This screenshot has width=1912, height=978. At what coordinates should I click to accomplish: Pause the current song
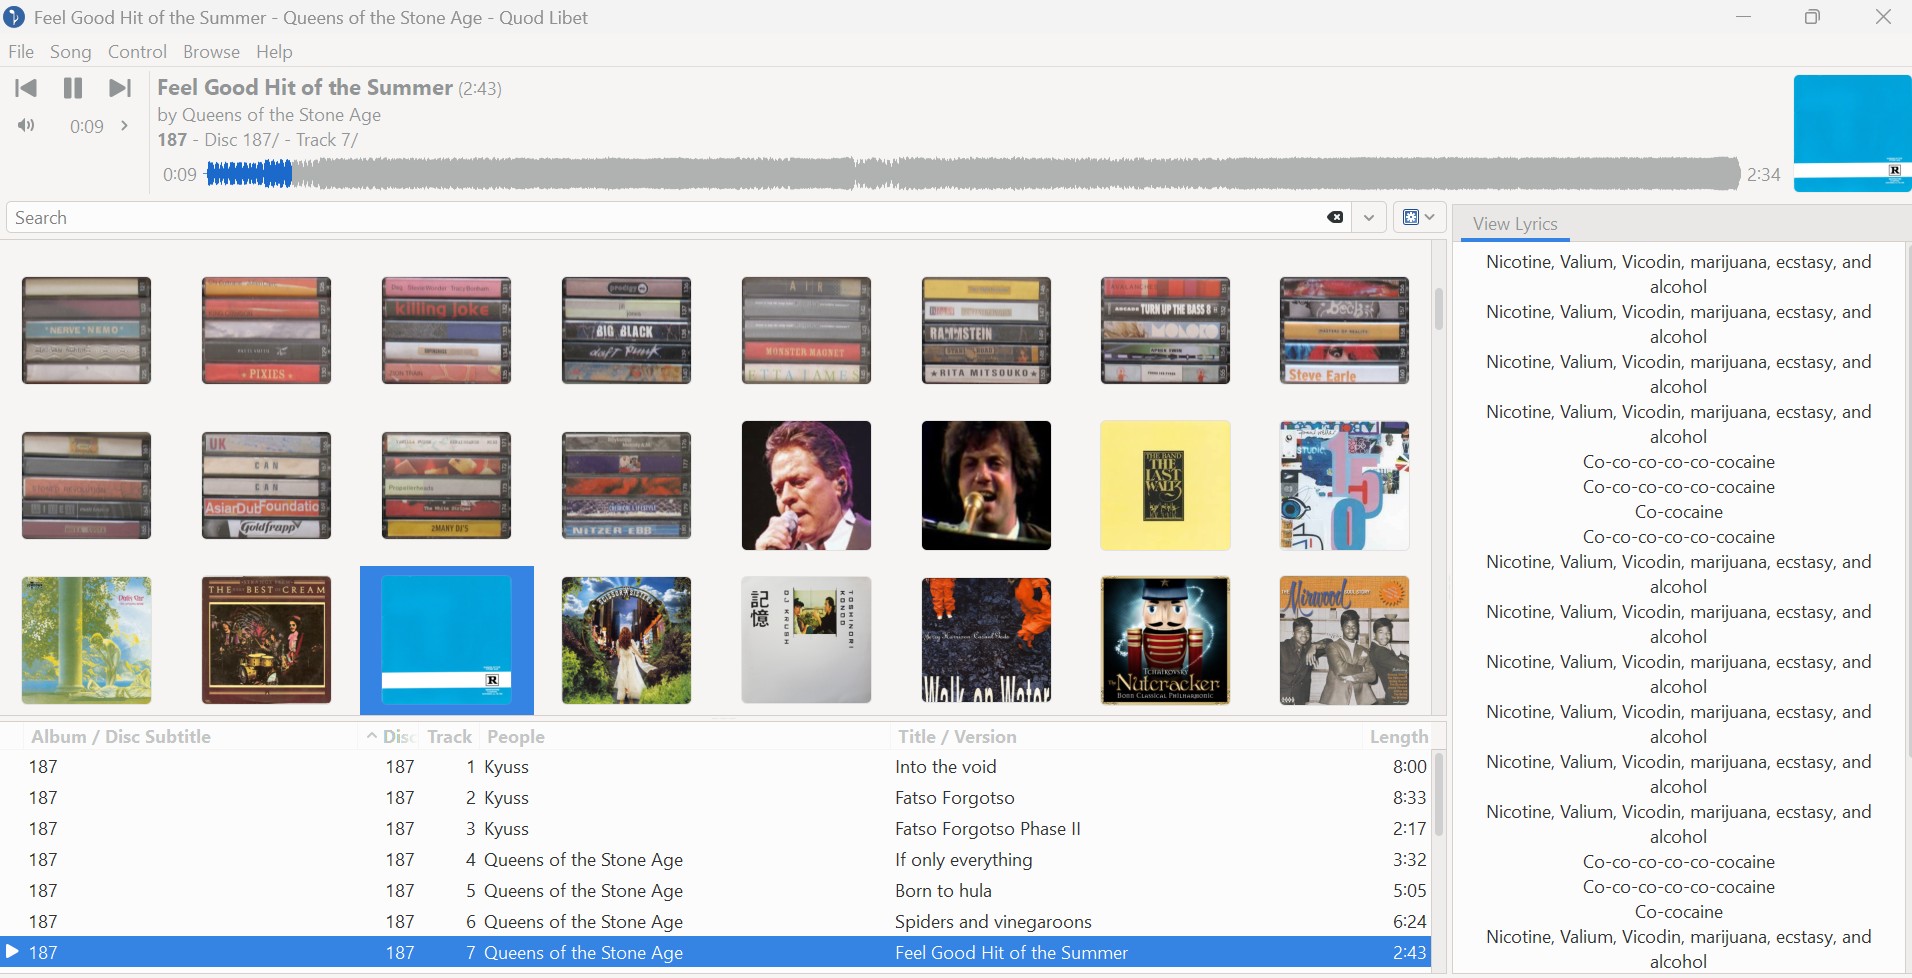click(x=73, y=88)
